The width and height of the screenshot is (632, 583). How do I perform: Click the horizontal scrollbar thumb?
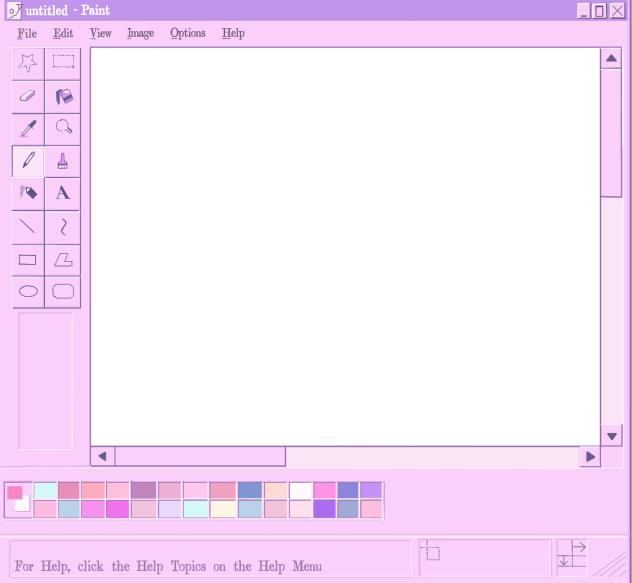[200, 456]
